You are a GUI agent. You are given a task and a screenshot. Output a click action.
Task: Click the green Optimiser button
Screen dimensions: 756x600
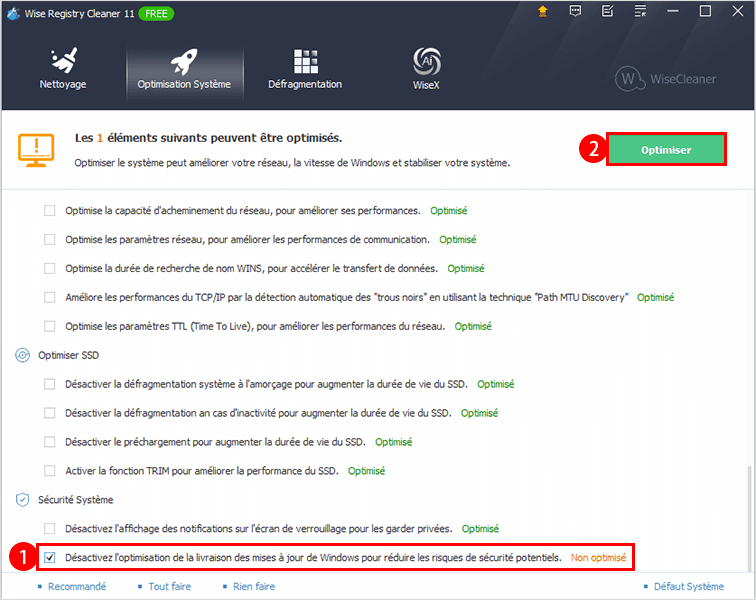(x=666, y=150)
